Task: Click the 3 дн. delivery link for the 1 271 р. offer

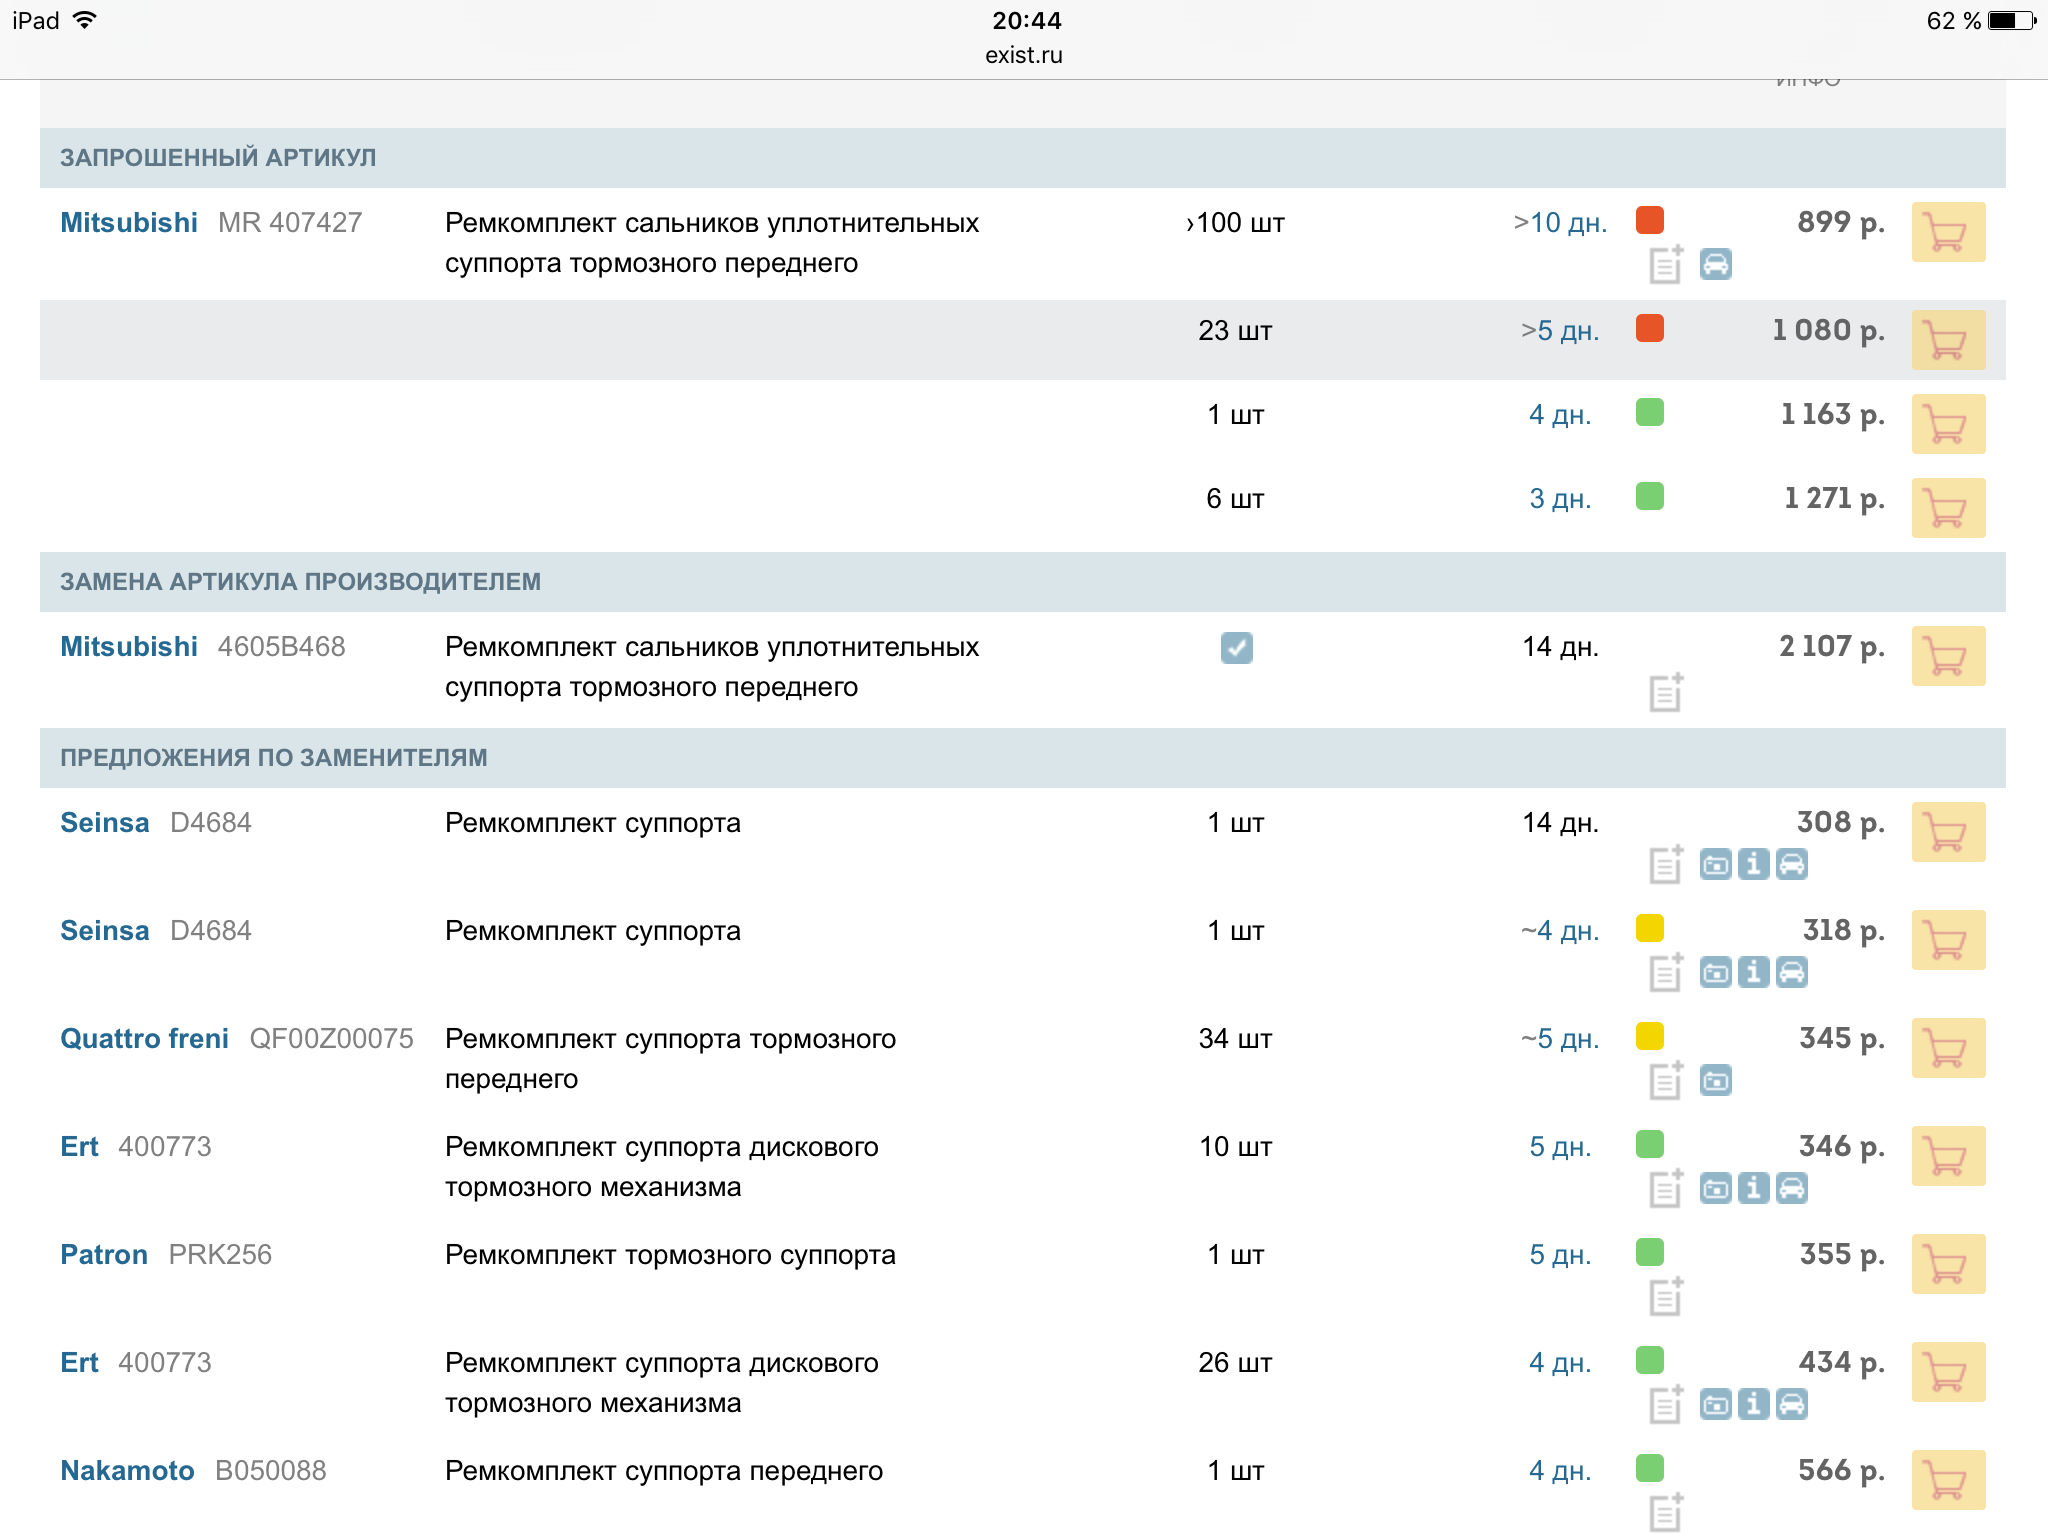Action: (x=1559, y=499)
